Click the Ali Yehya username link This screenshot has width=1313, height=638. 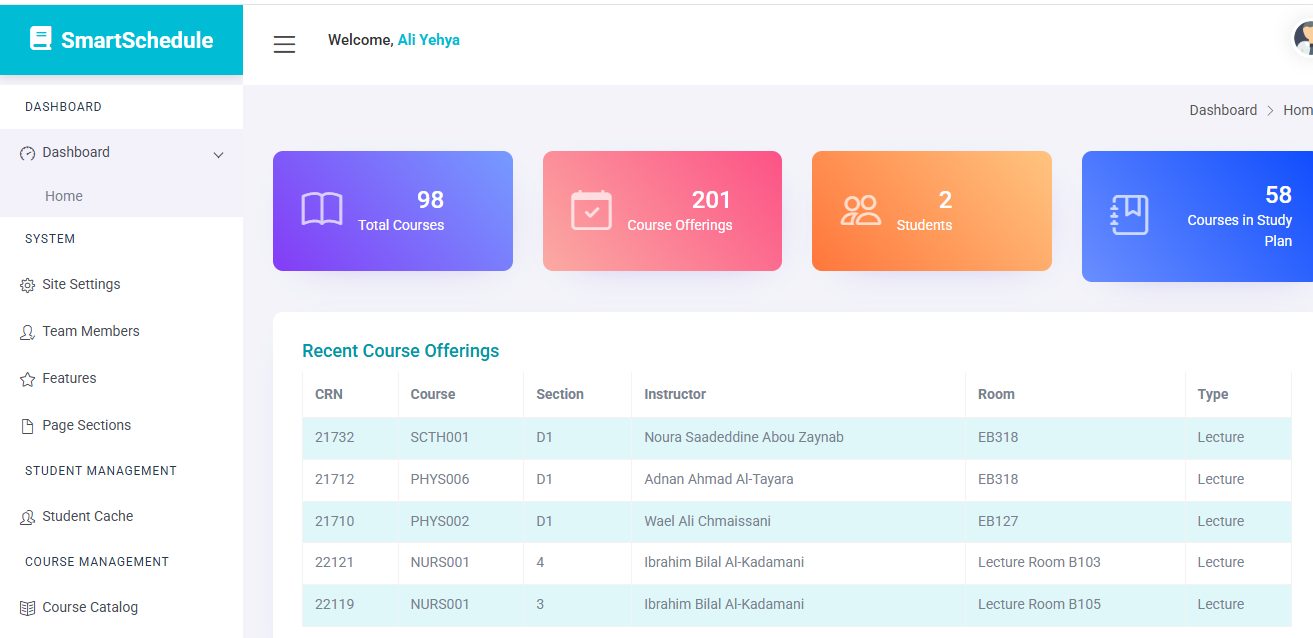pos(428,40)
